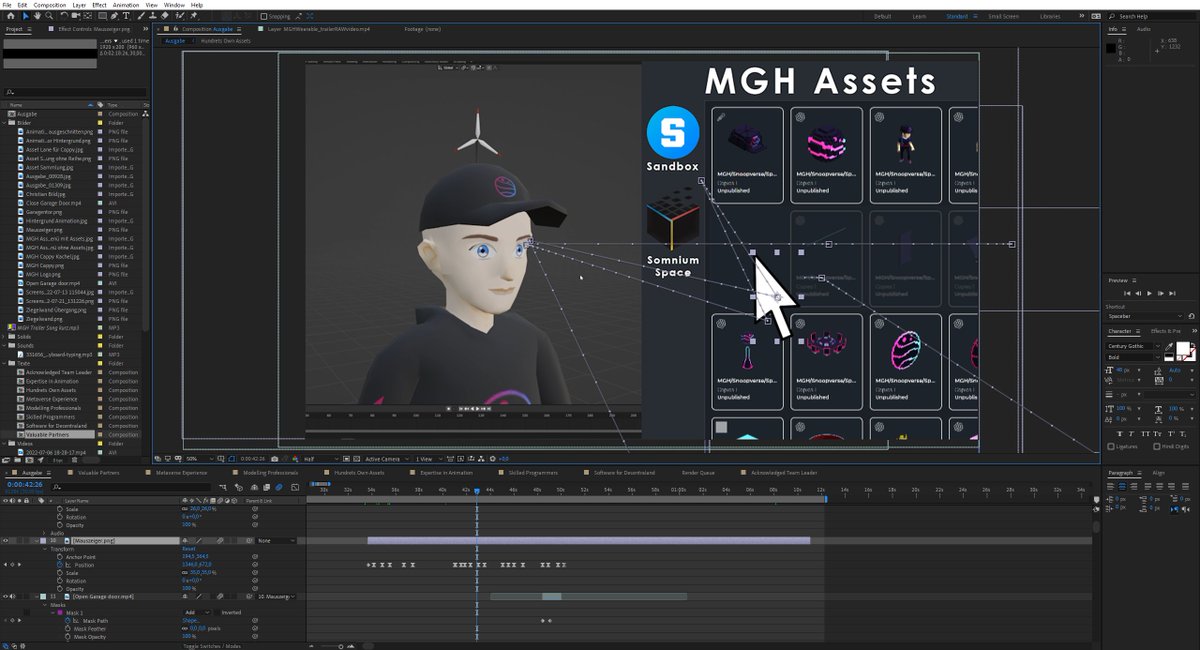The width and height of the screenshot is (1200, 650).
Task: Open the Window menu
Action: [174, 5]
